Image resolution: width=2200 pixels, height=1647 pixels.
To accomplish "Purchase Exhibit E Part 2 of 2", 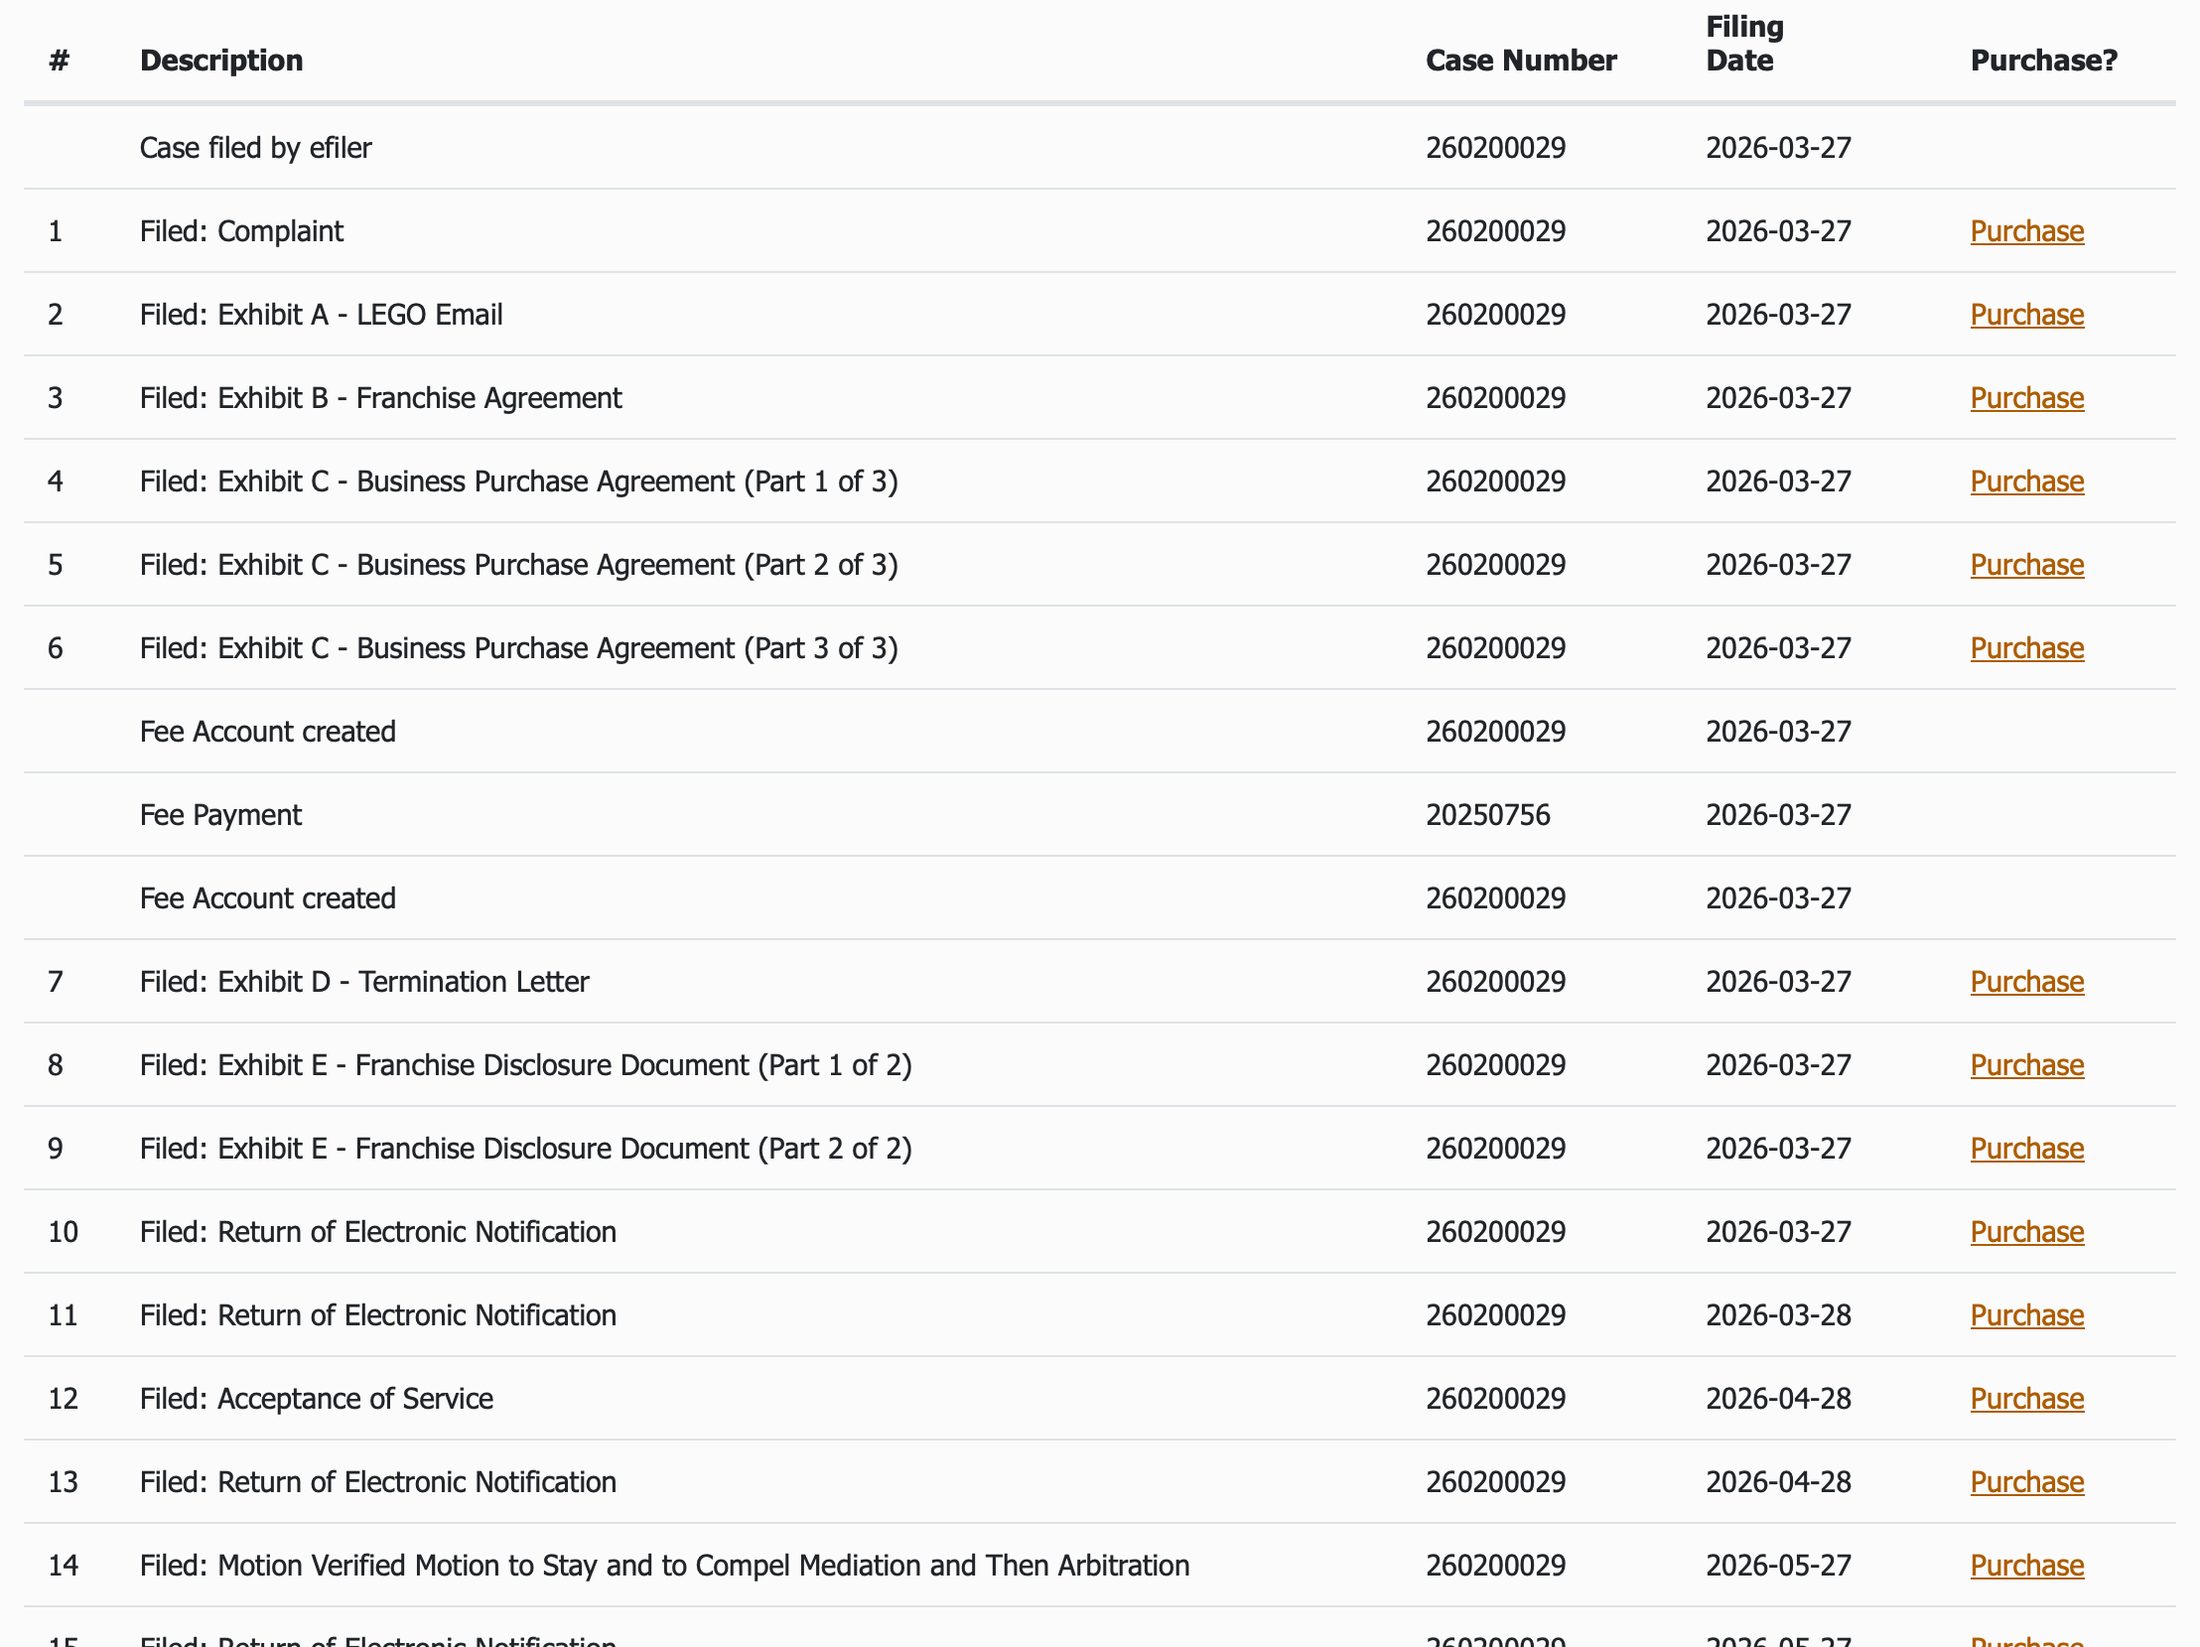I will 2027,1148.
